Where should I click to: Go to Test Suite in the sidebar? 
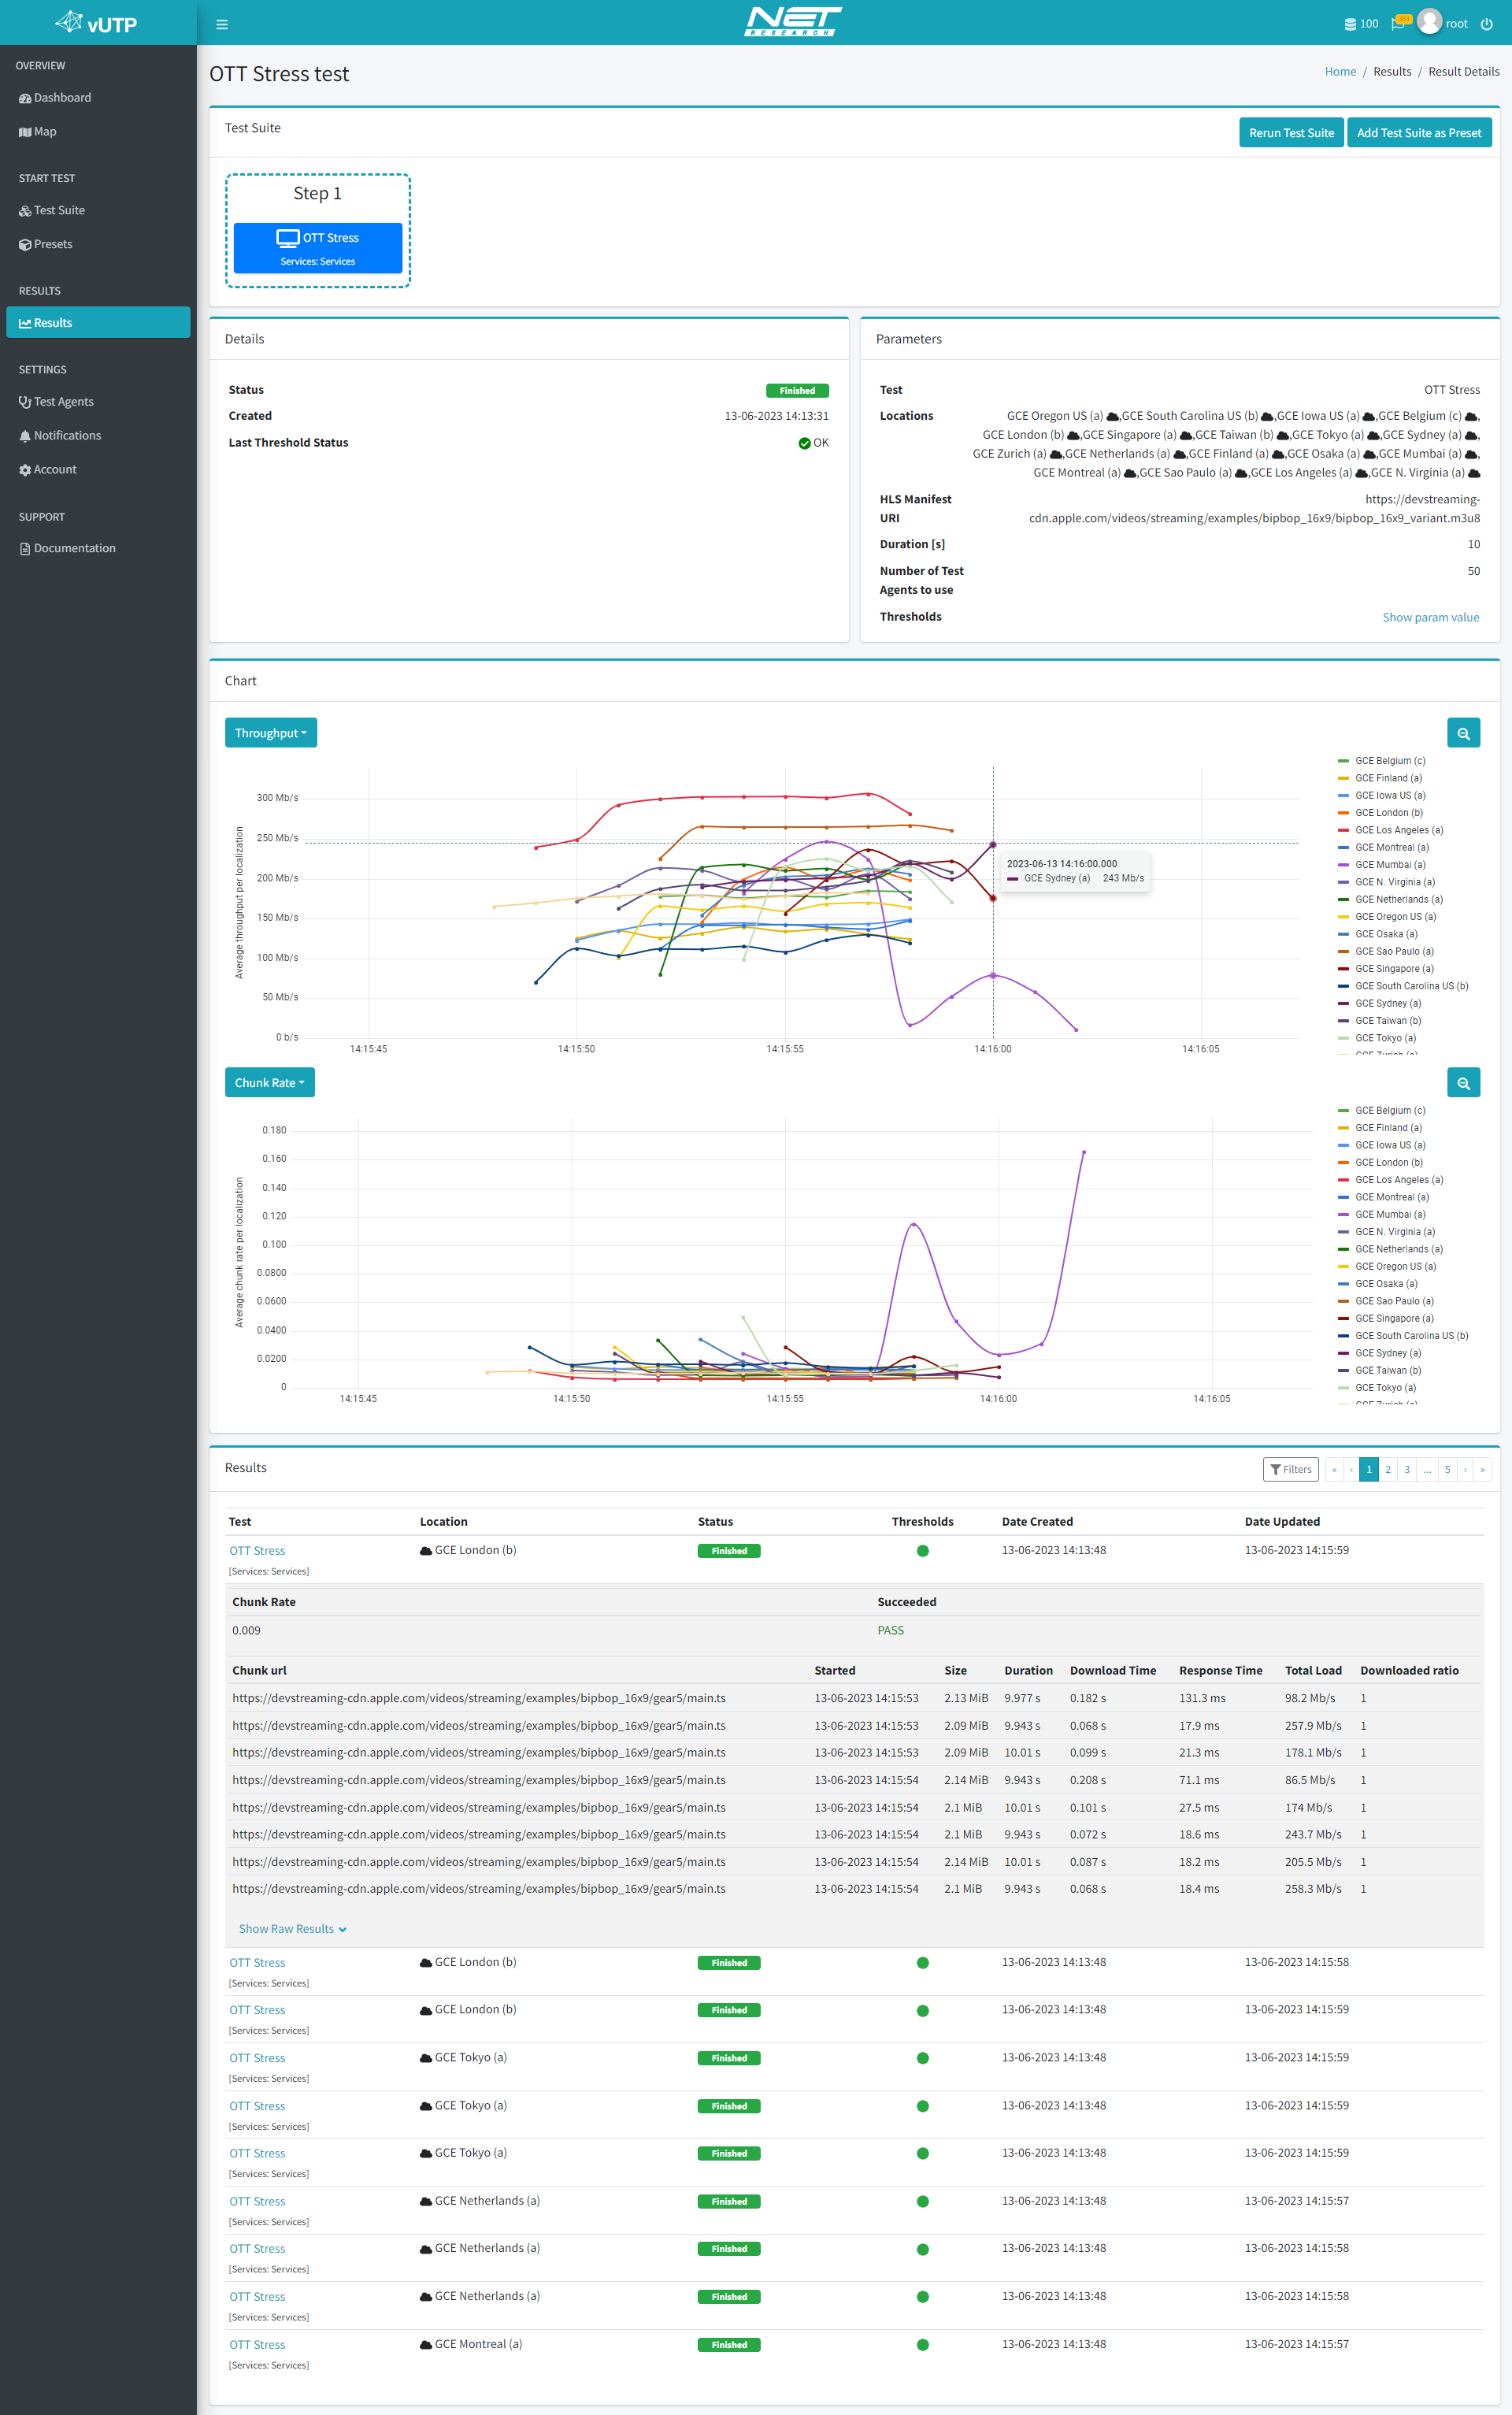click(x=98, y=211)
